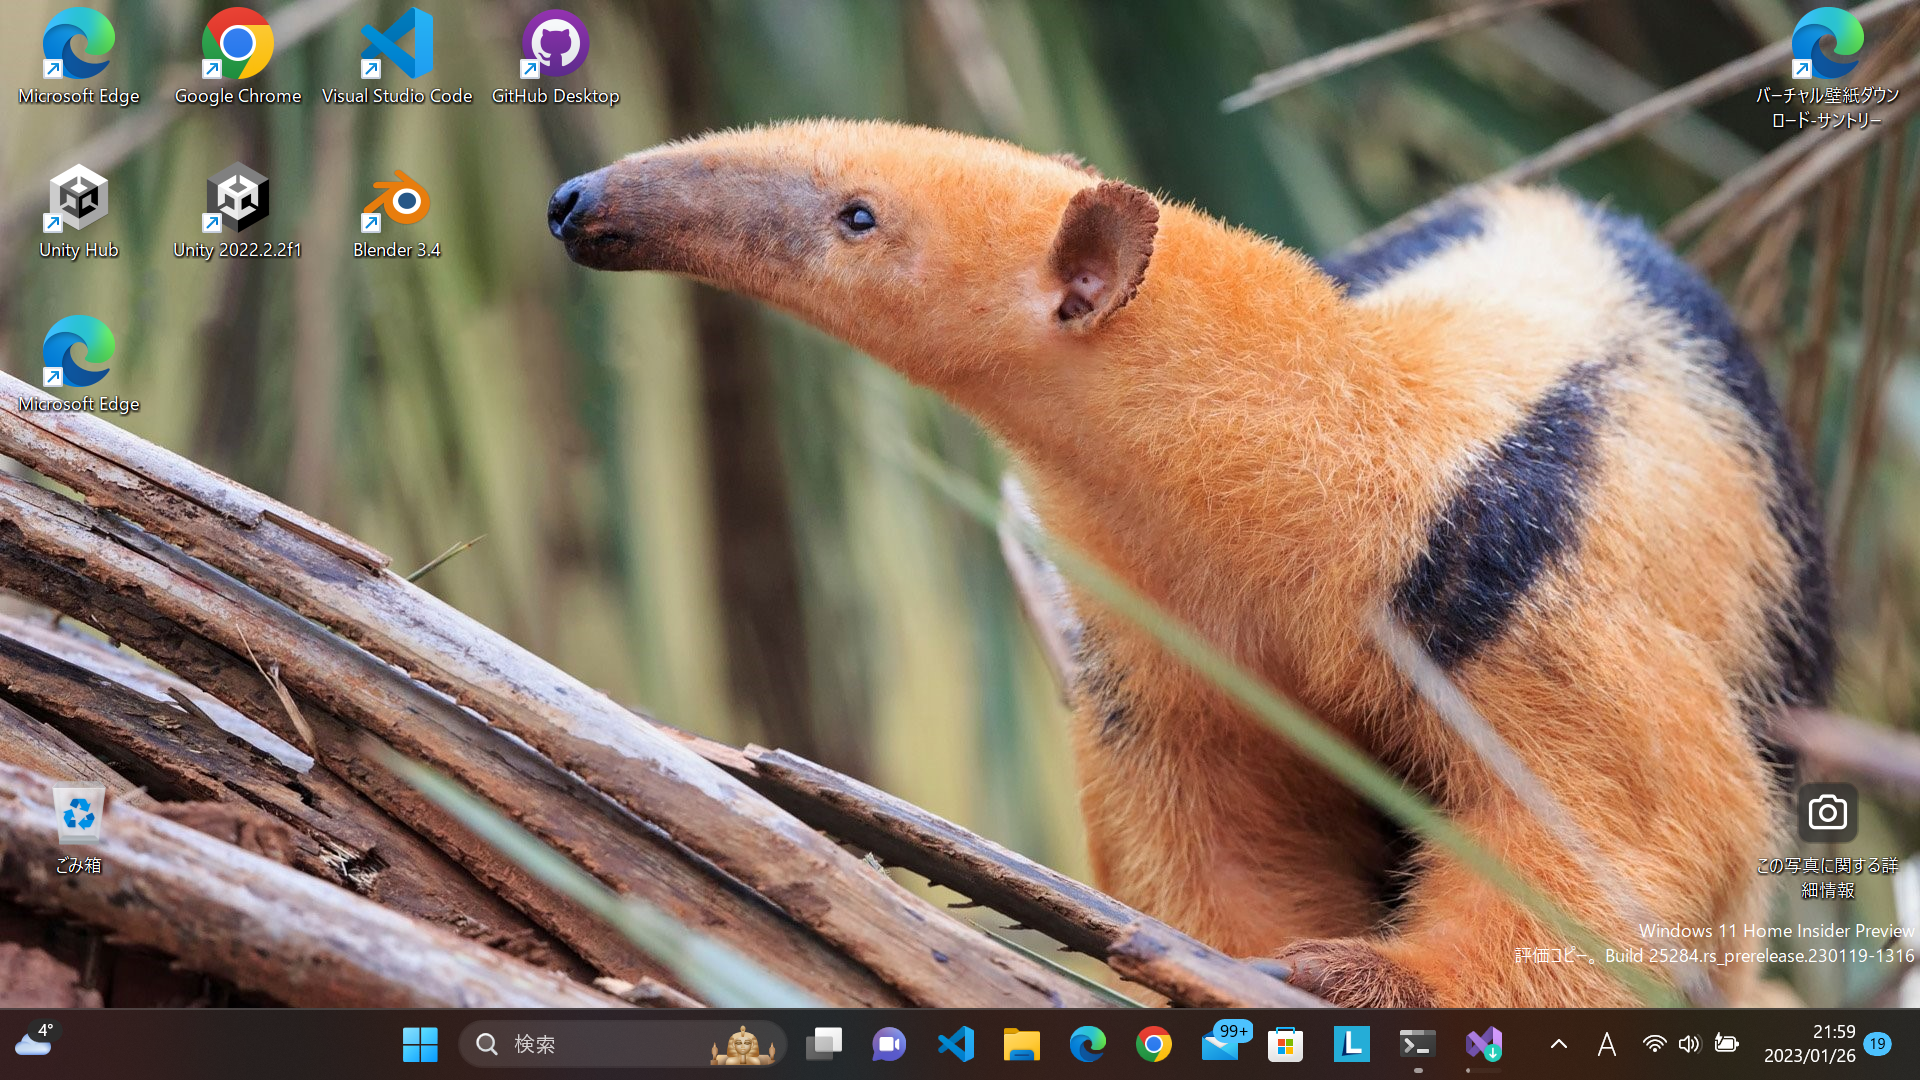The width and height of the screenshot is (1920, 1080).
Task: Select the Microsoft Edge shortcut below Unity Hub
Action: [79, 365]
